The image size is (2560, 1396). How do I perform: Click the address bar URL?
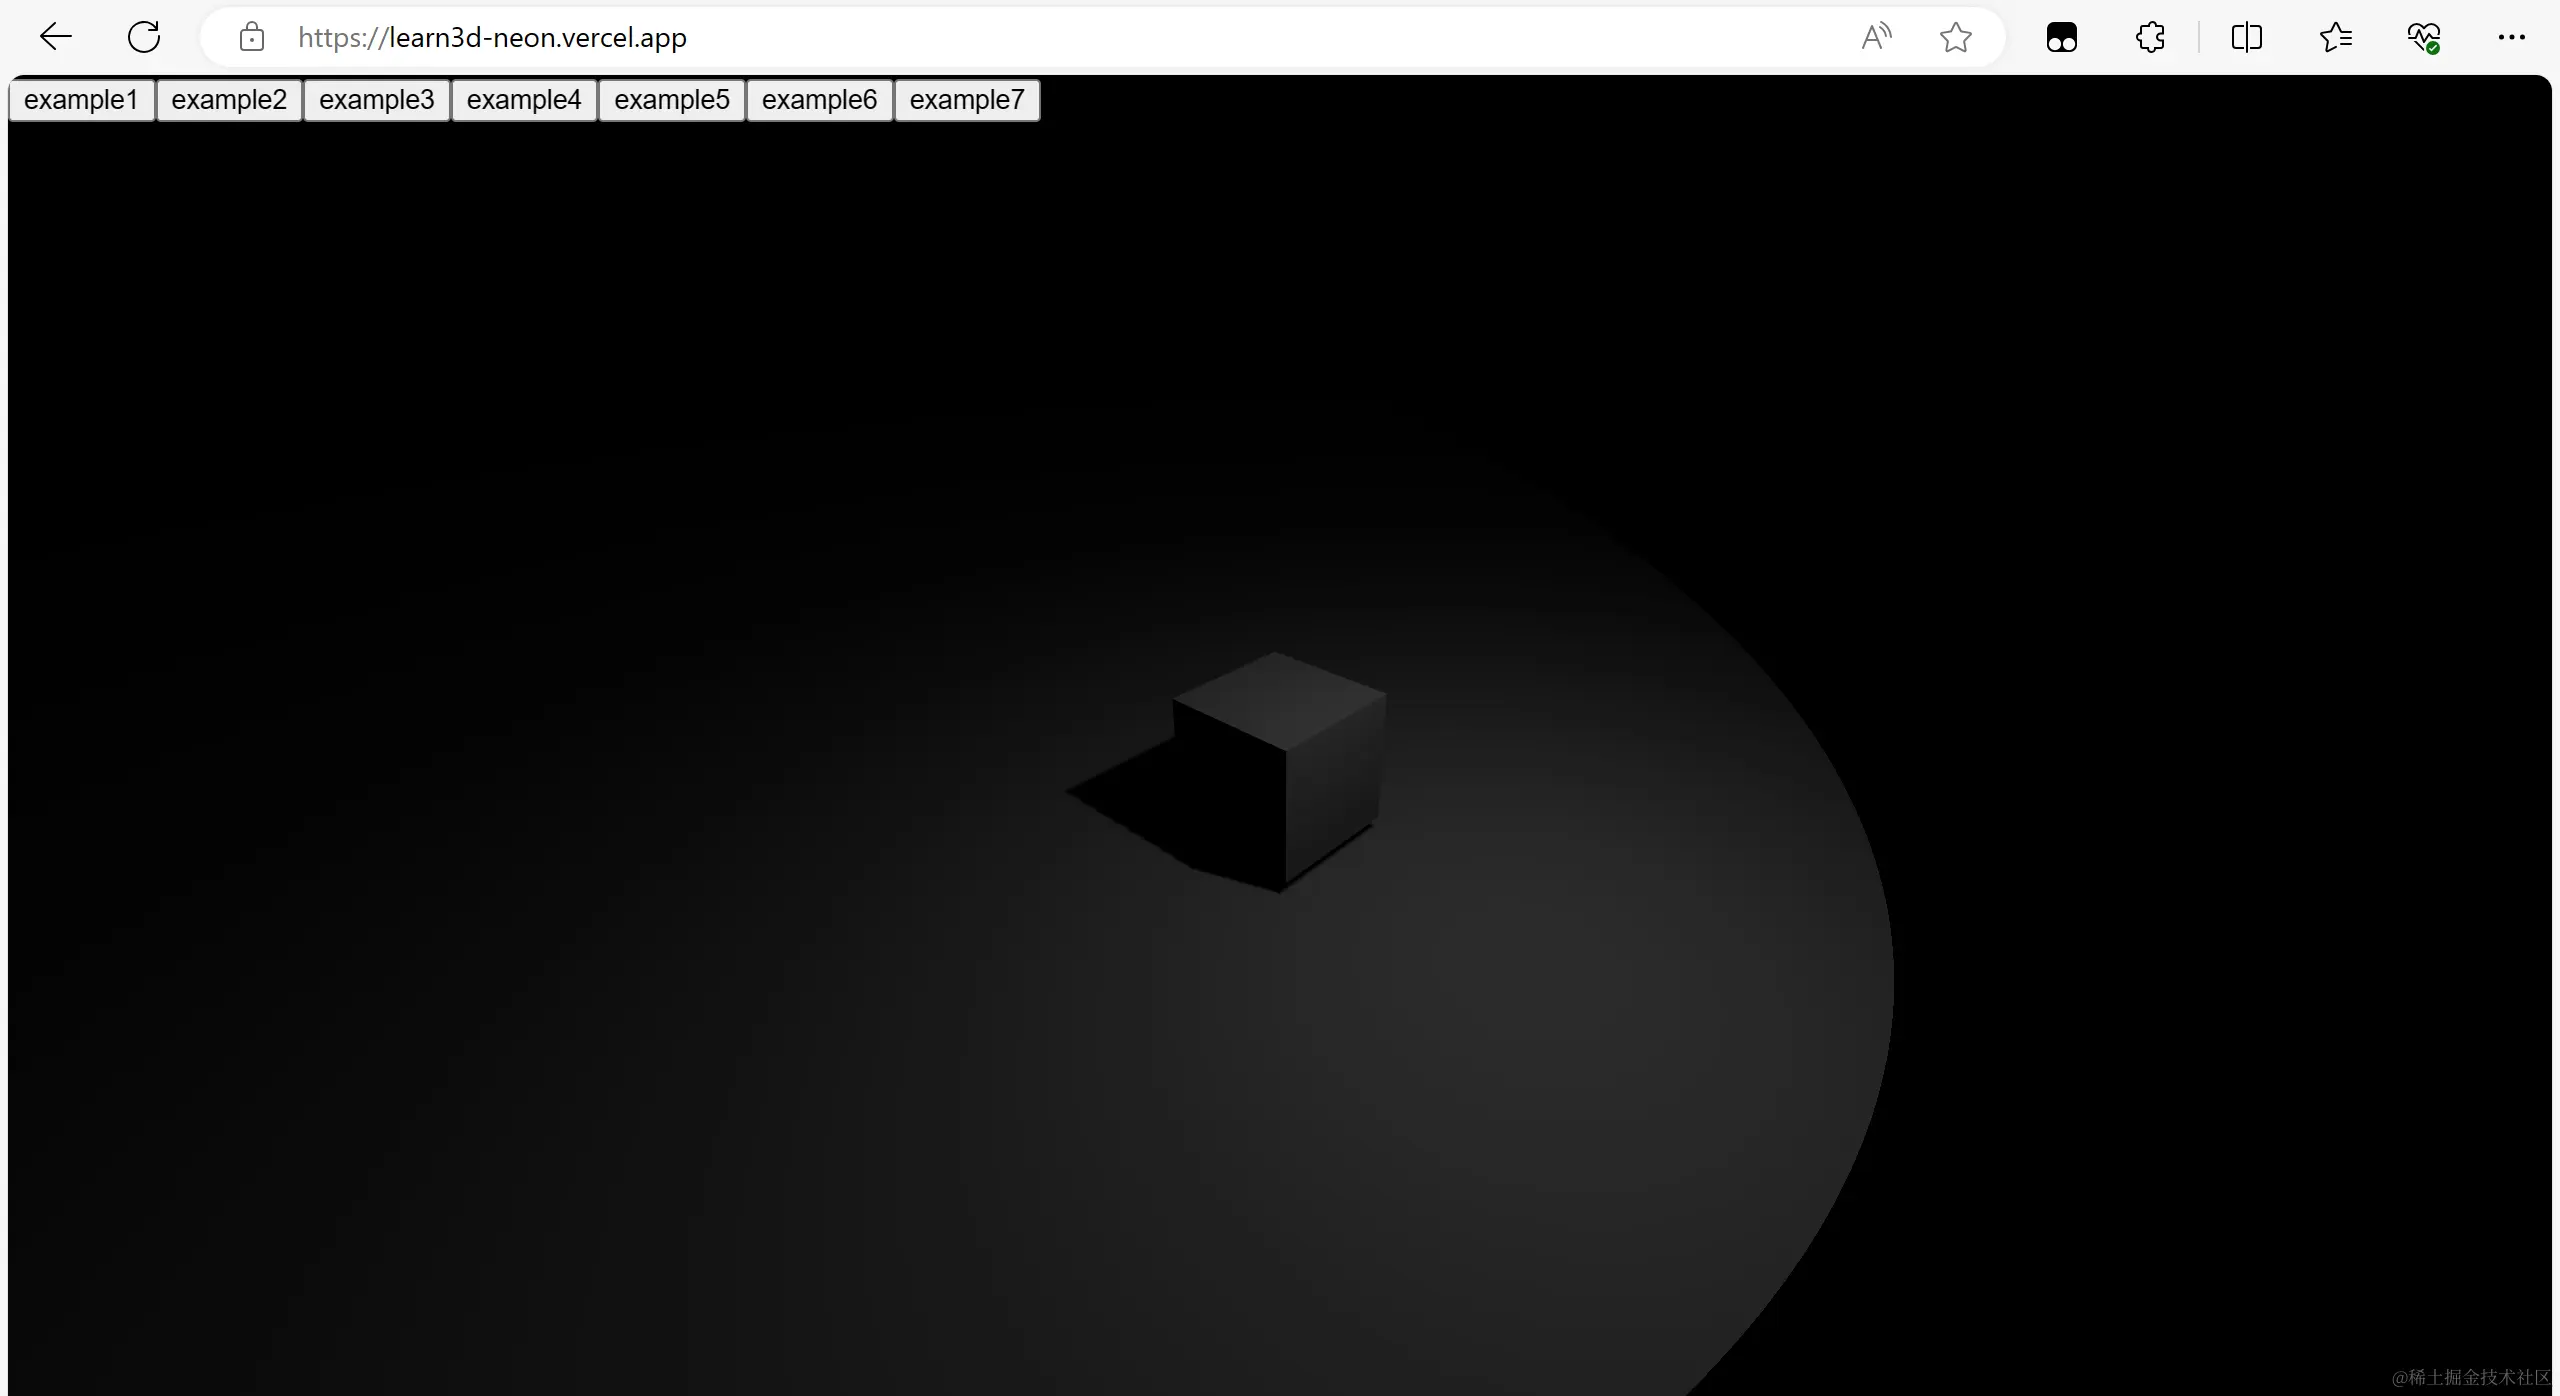pos(492,38)
